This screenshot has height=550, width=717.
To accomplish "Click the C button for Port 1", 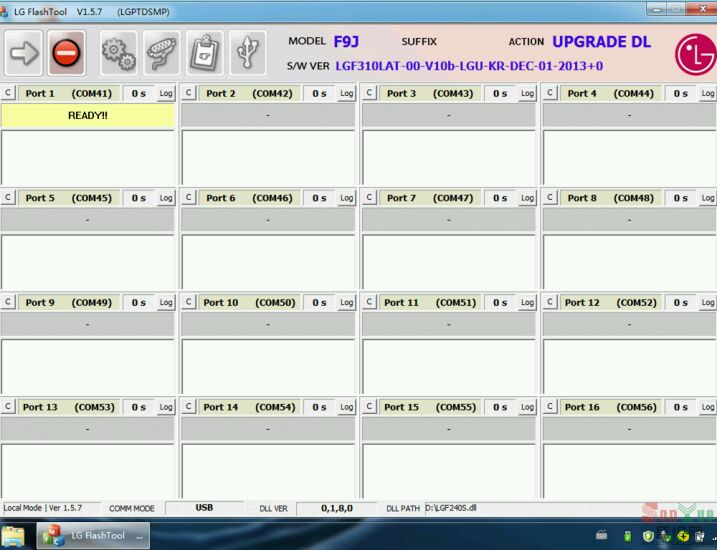I will 8,93.
